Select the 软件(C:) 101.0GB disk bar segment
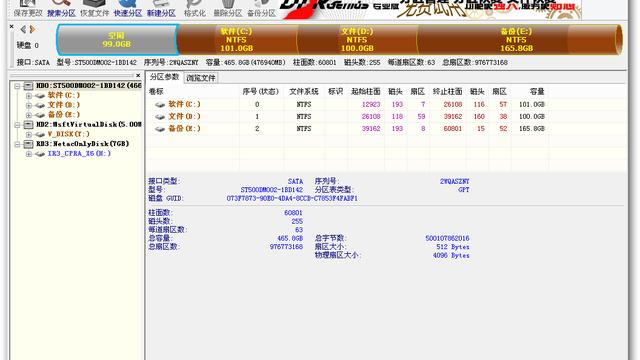Screen dimensions: 640x360 (x=237, y=40)
